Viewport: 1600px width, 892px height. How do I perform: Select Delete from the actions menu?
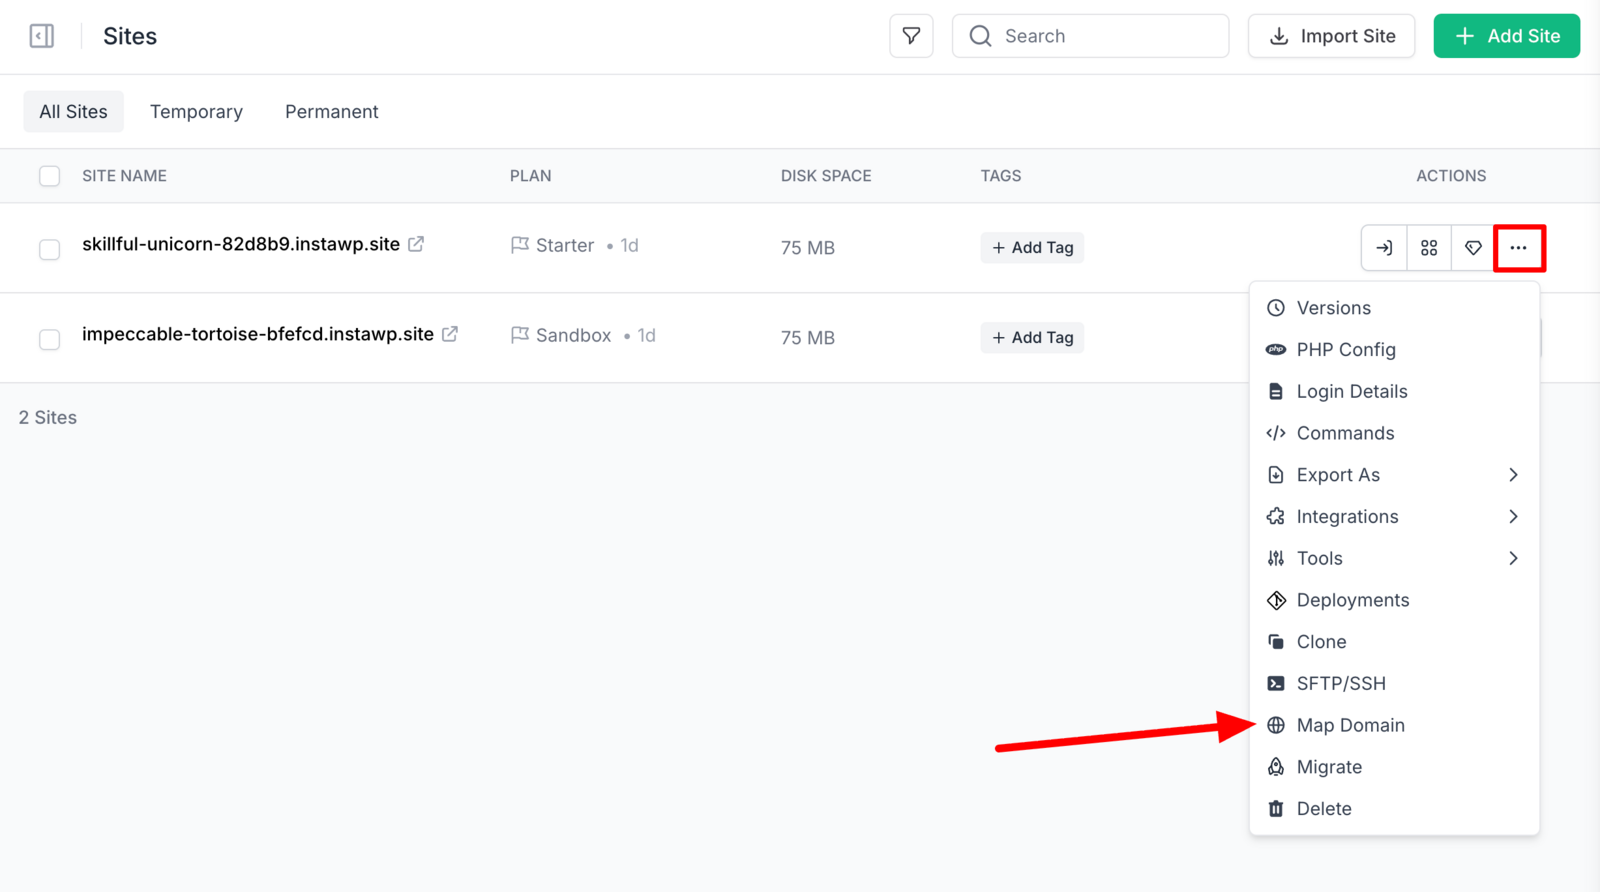point(1394,809)
